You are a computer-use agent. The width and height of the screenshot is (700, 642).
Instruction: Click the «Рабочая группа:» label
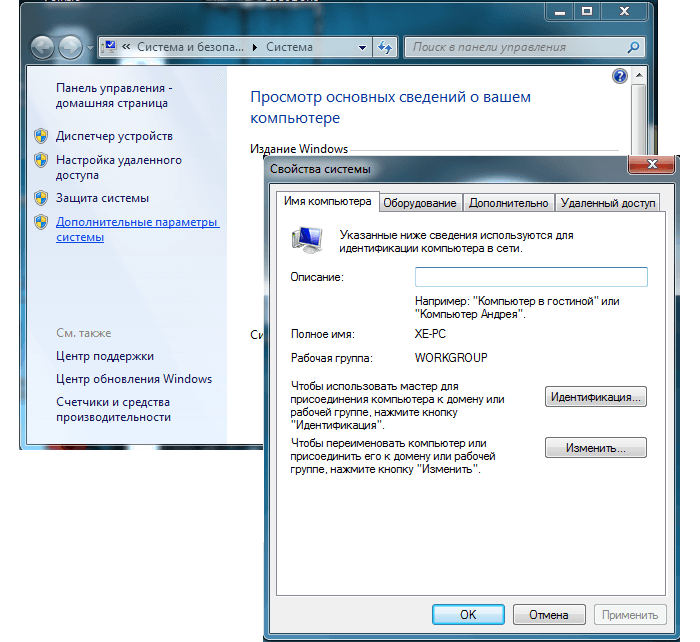pyautogui.click(x=332, y=358)
